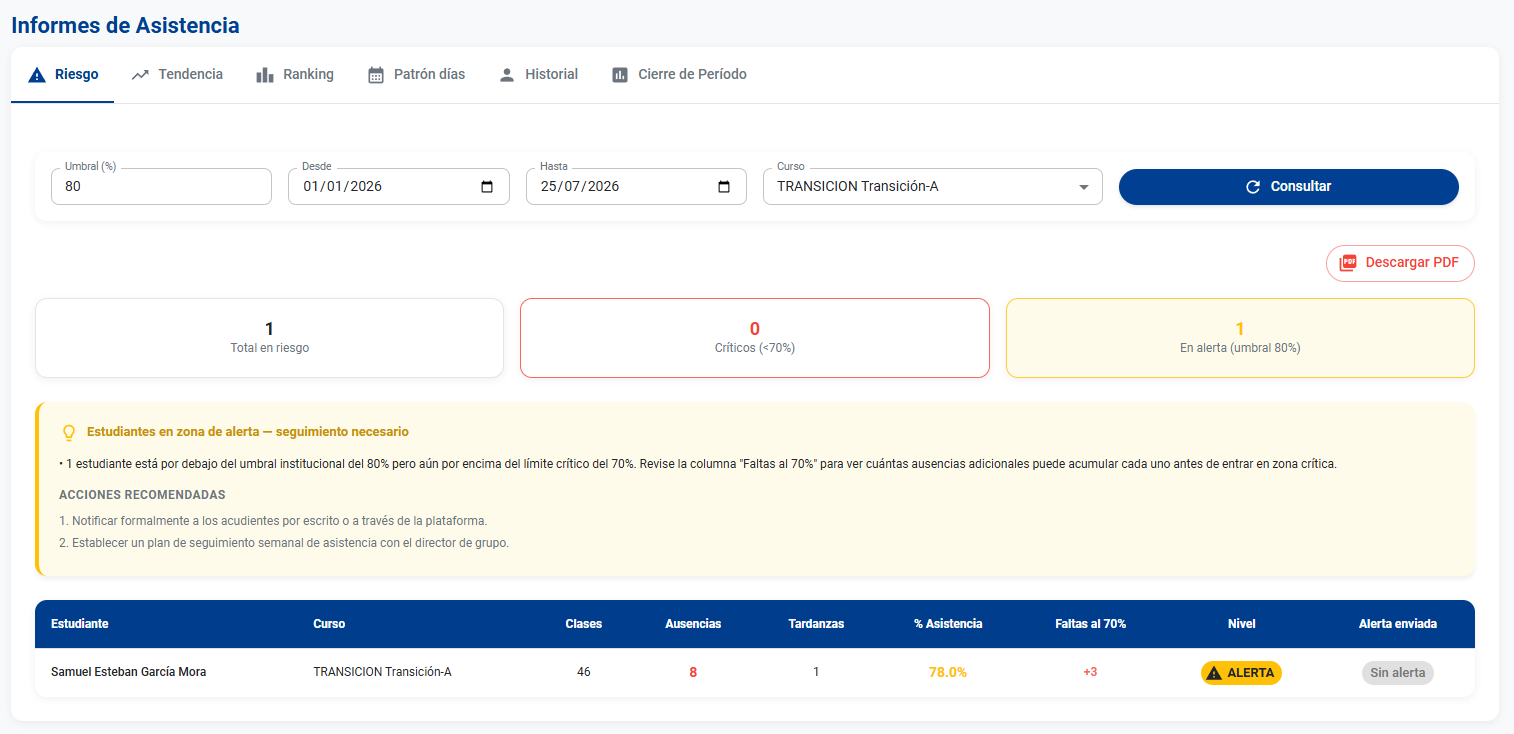Click the Cierre de Período chart icon
This screenshot has width=1514, height=734.
[620, 75]
